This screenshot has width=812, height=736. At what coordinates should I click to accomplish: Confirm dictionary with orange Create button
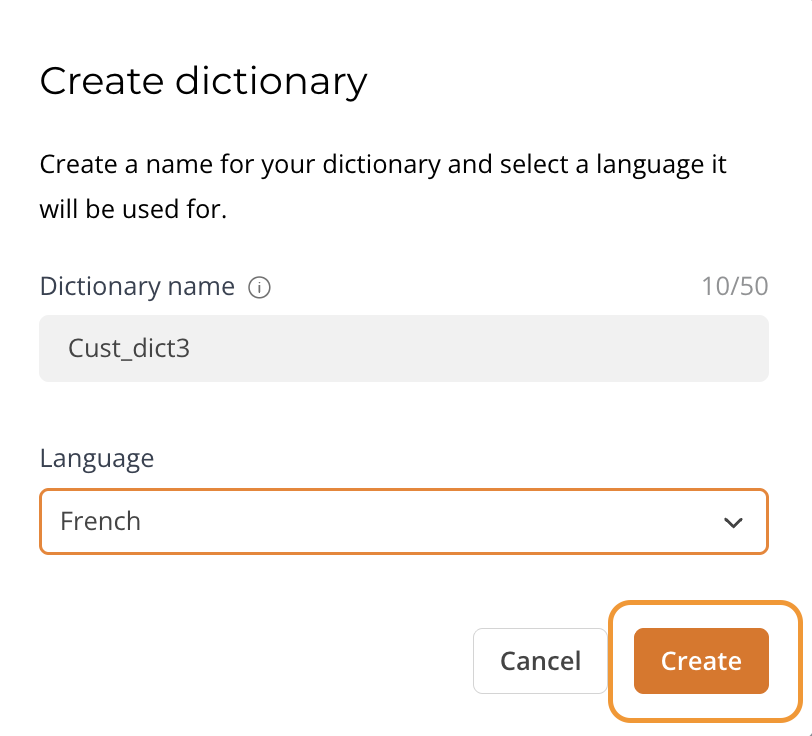coord(701,661)
